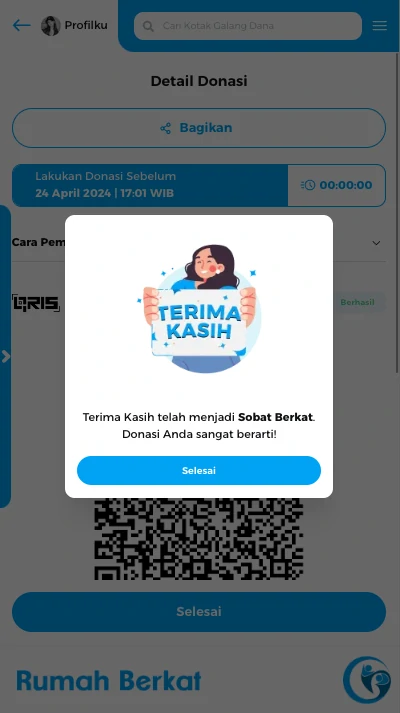Click the QRIS logo
Viewport: 400px width, 713px height.
36,303
